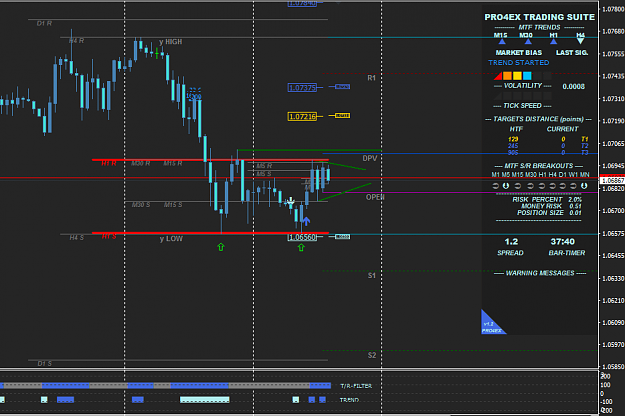The height and width of the screenshot is (416, 625).
Task: Click the TICK SPEED label
Action: 522,106
